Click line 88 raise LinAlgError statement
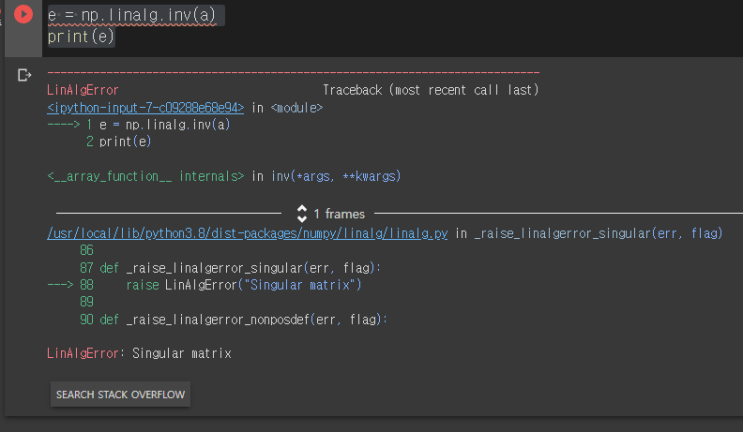 [x=242, y=285]
